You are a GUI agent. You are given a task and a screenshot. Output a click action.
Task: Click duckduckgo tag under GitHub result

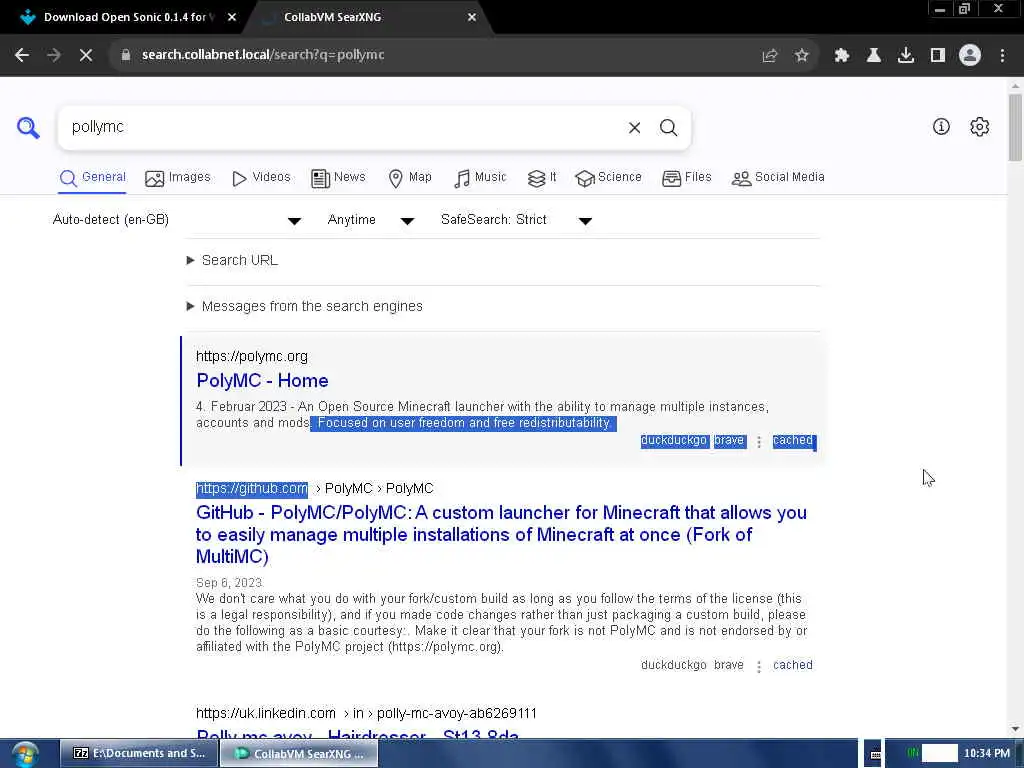(x=673, y=665)
